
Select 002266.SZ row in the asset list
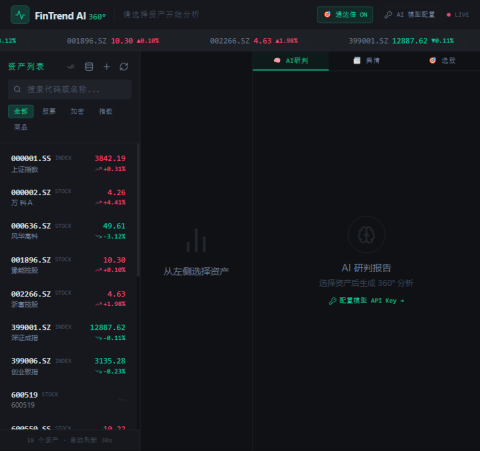[x=68, y=299]
